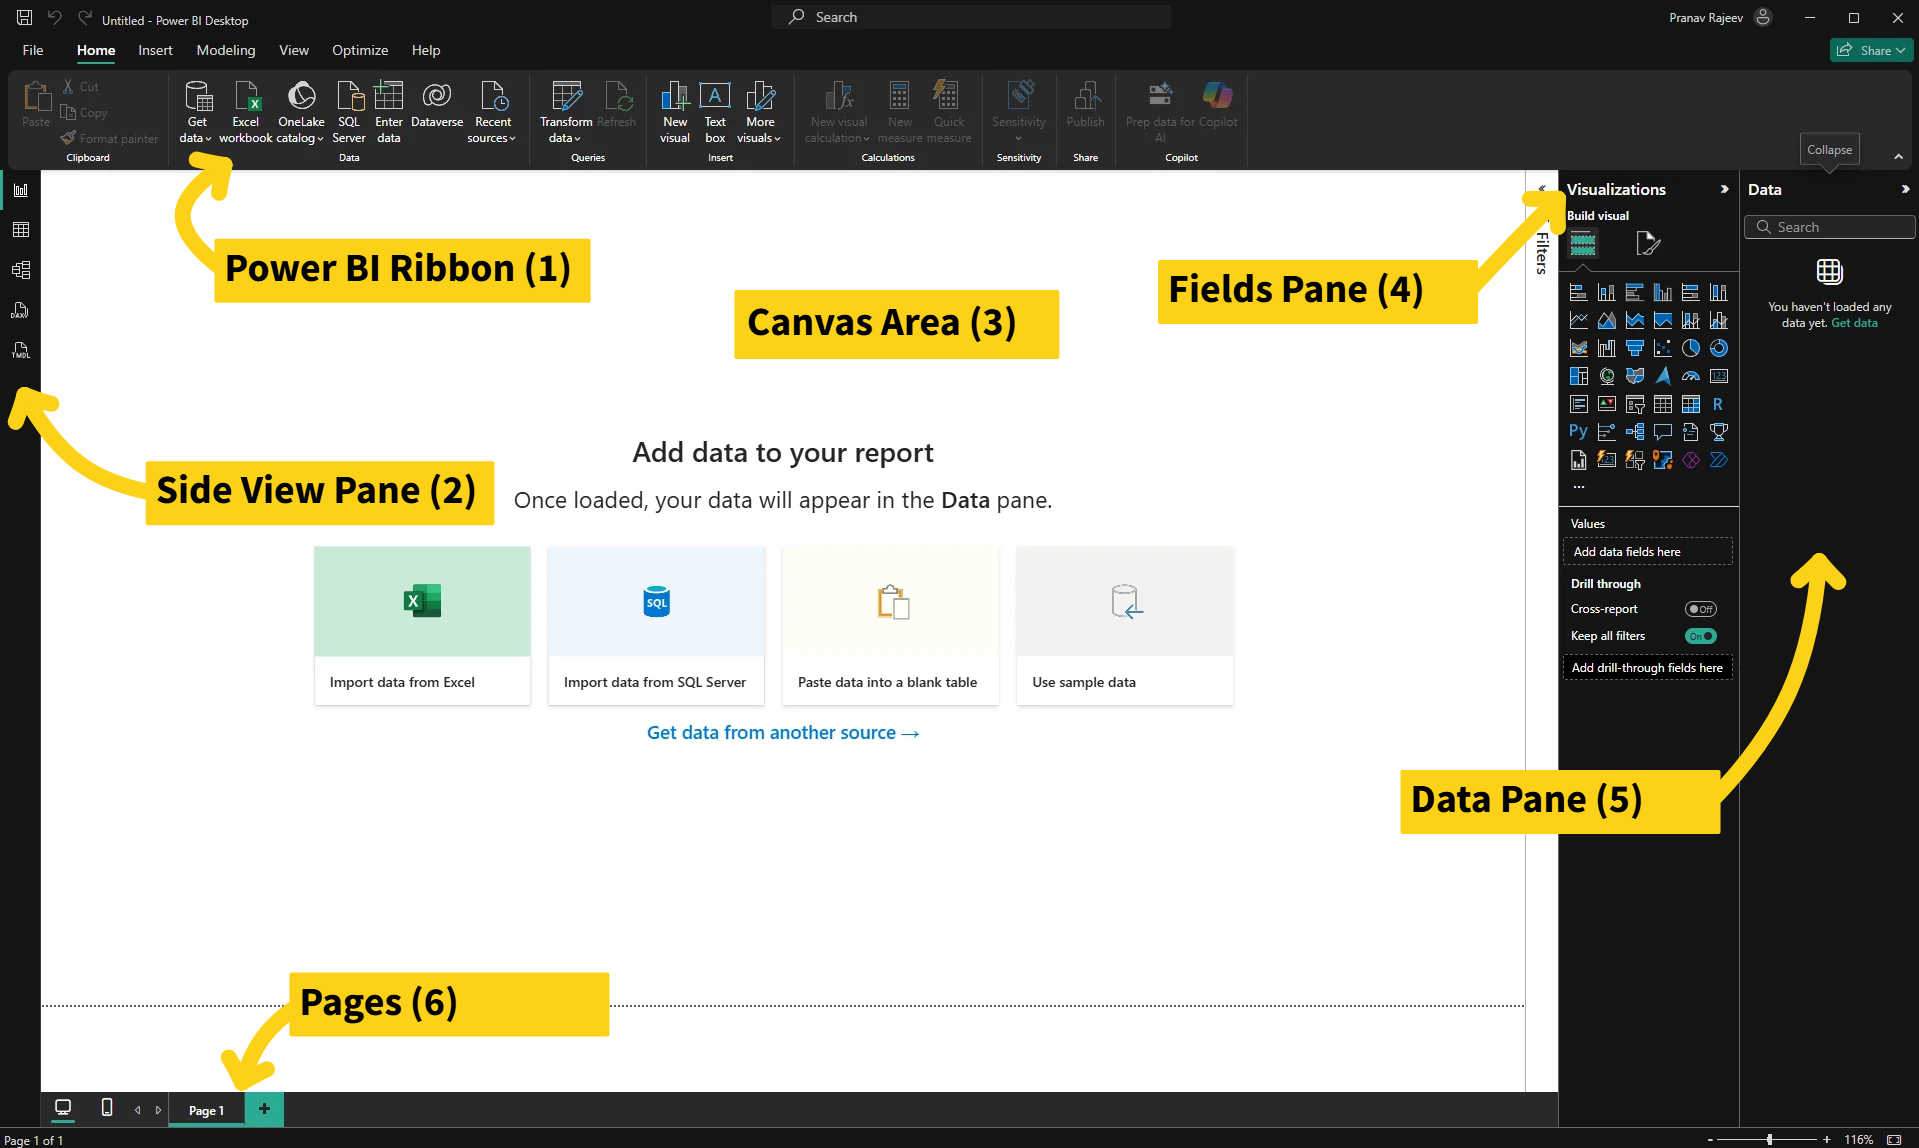Select the R script visual
Image resolution: width=1919 pixels, height=1148 pixels.
[x=1718, y=404]
